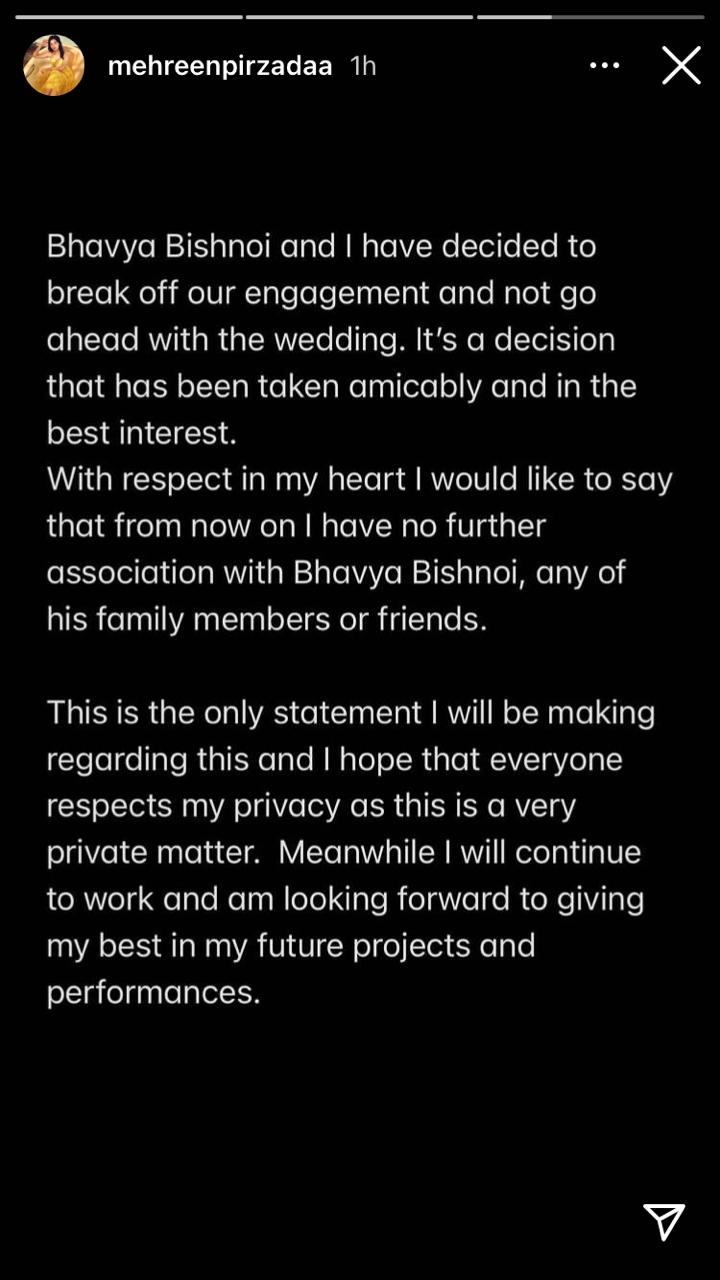Click the "best interest." text line
The width and height of the screenshot is (720, 1280).
[142, 432]
